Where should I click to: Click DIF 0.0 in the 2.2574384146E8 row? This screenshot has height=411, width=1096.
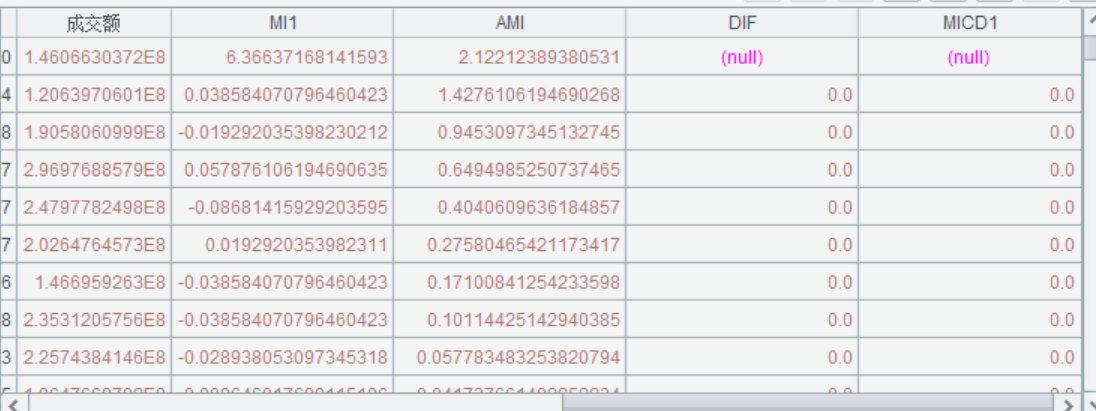(742, 358)
